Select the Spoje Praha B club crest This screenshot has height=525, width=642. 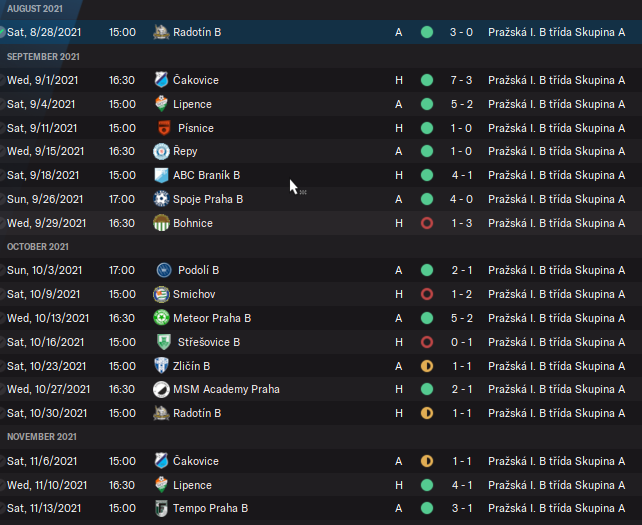[x=162, y=199]
